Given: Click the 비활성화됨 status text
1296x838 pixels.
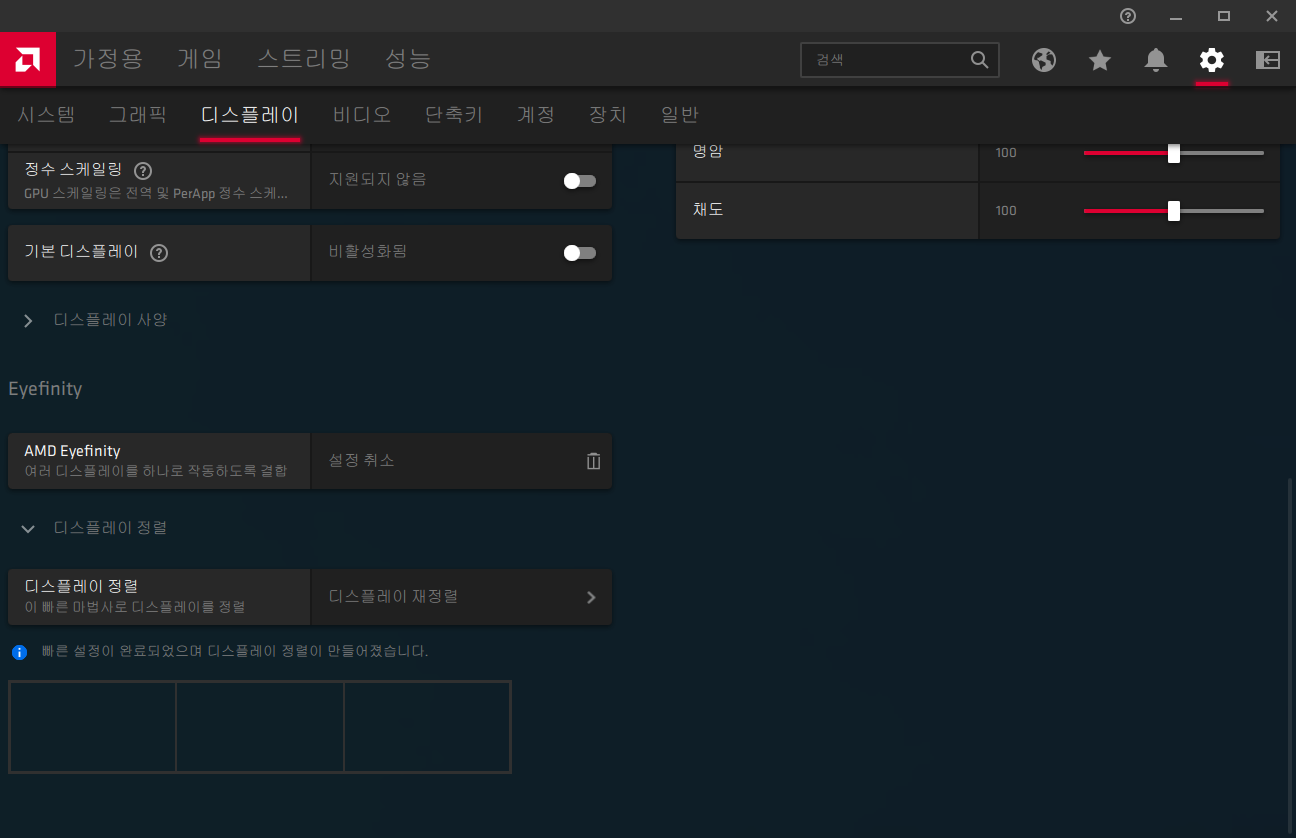Looking at the screenshot, I should coord(368,252).
